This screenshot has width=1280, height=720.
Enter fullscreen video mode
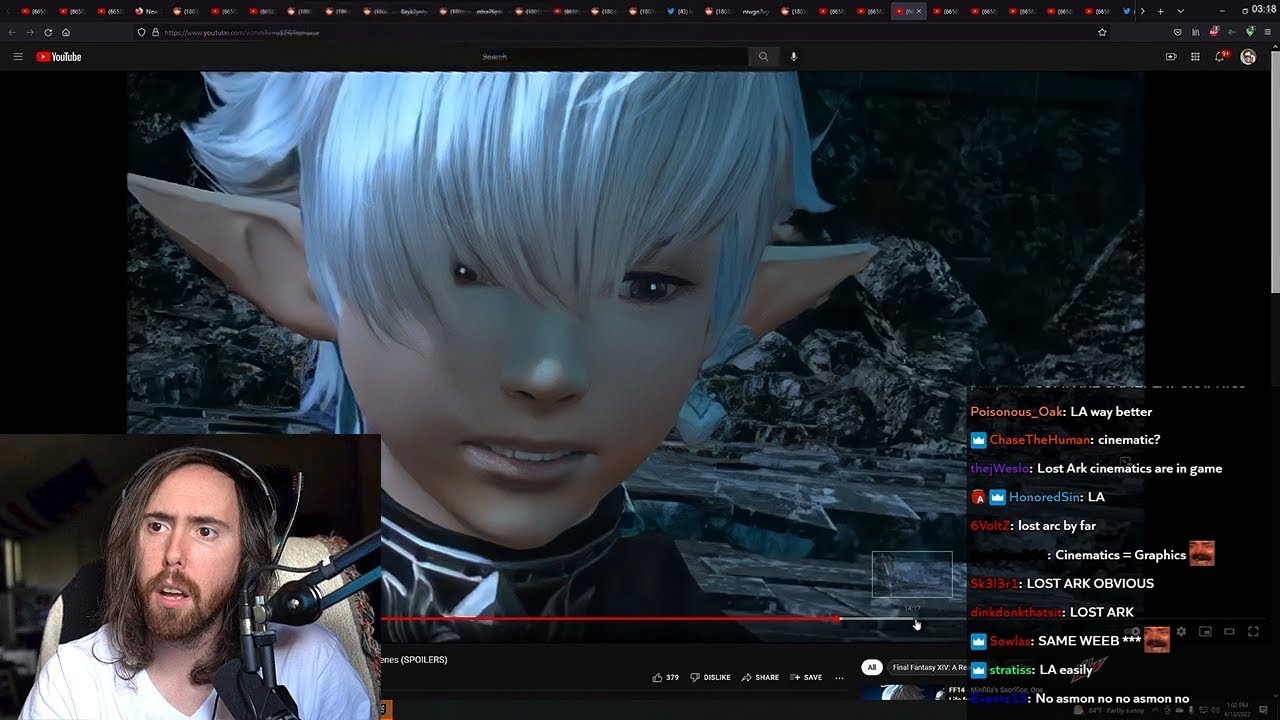point(1253,631)
